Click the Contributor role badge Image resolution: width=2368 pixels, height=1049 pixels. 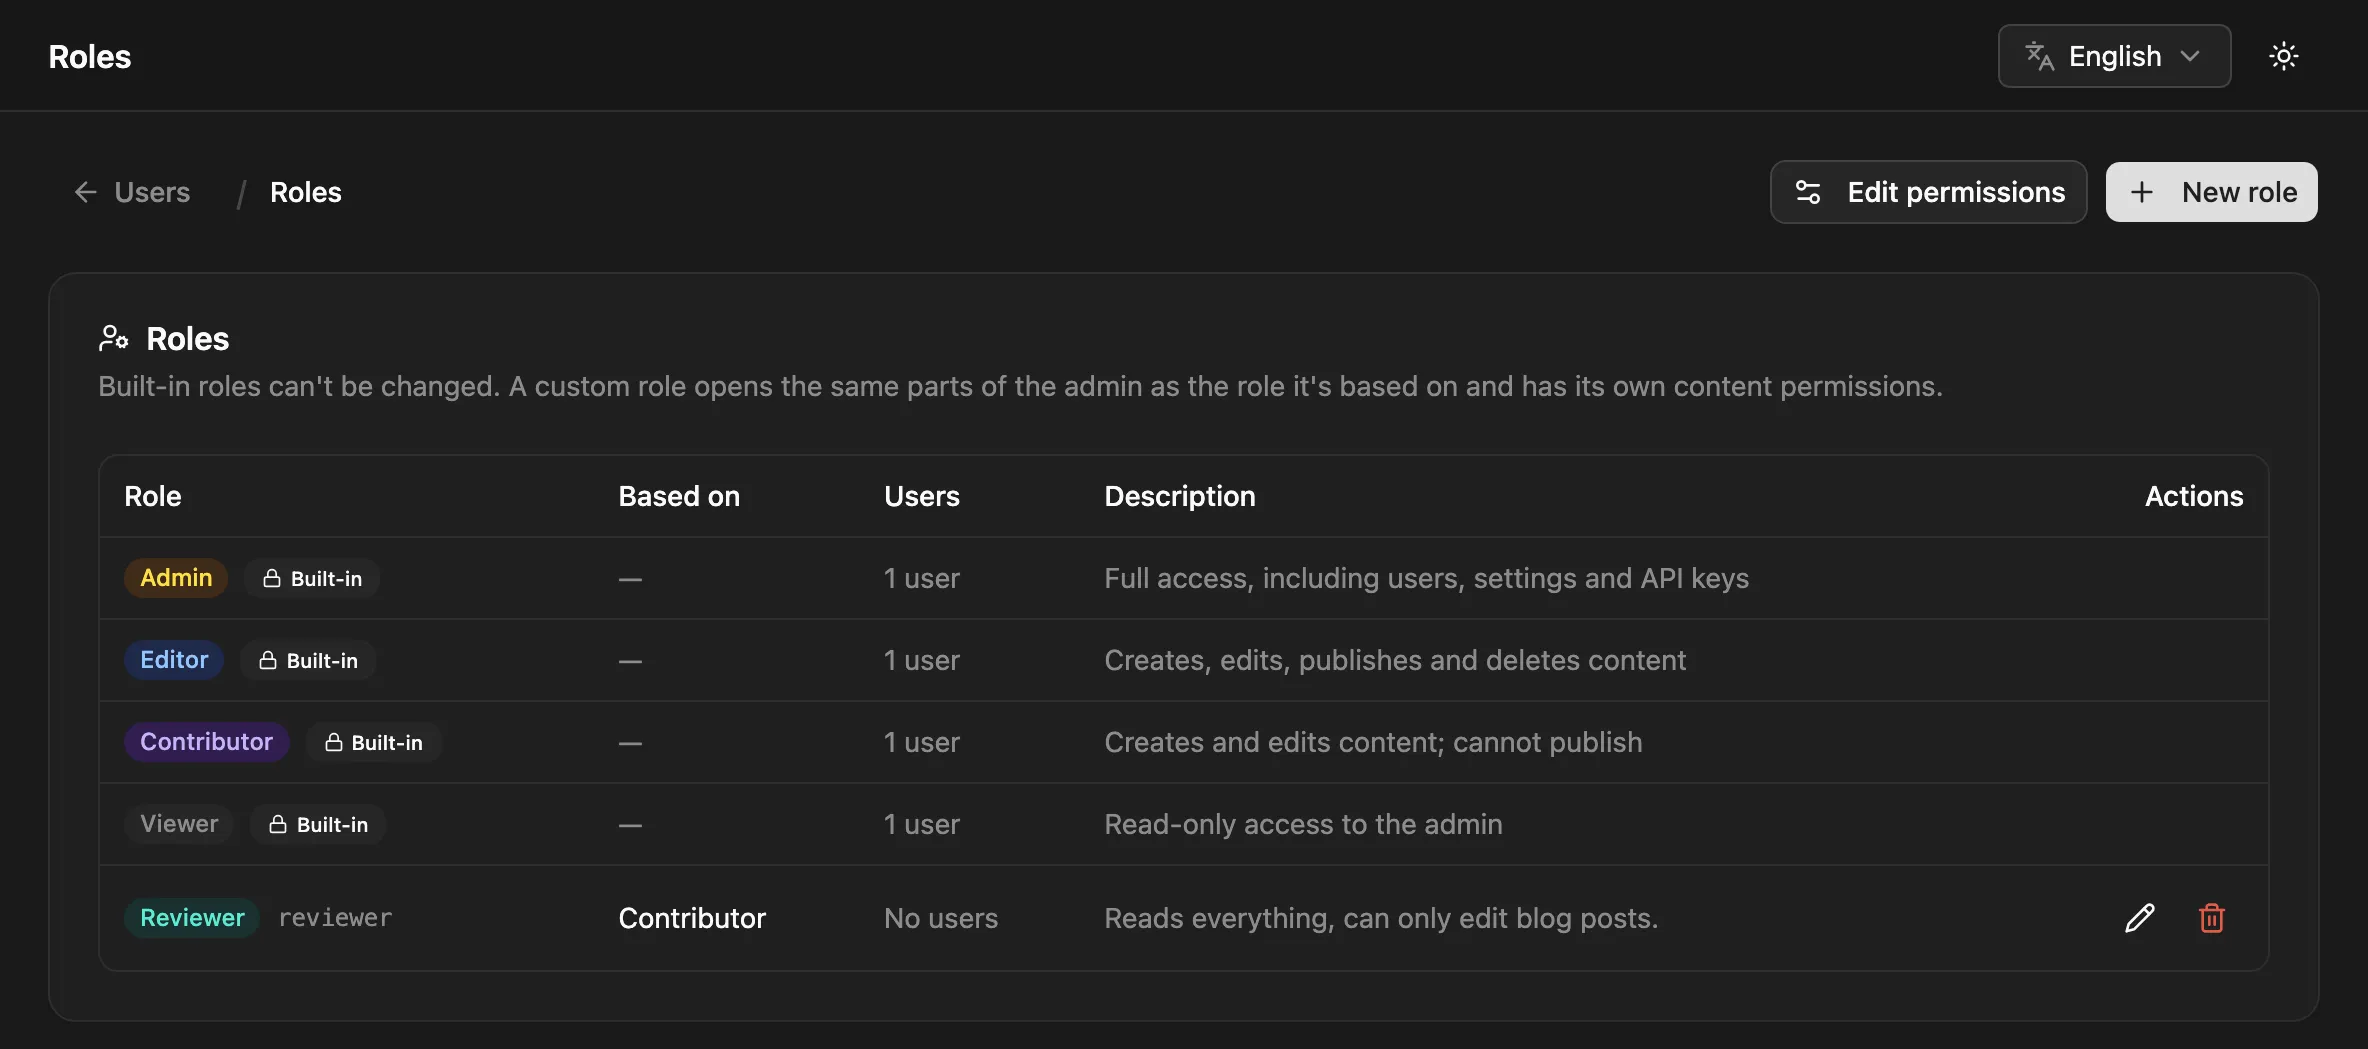point(206,742)
